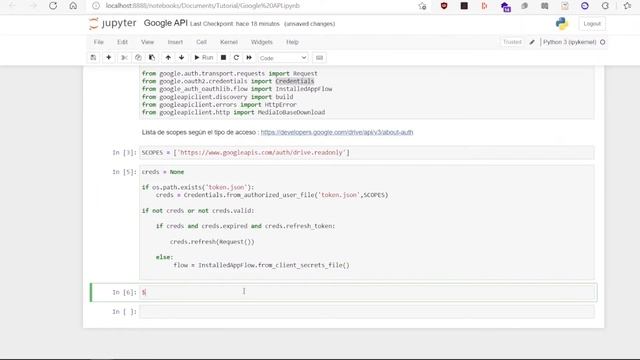
Task: Move the selected cell down
Action: point(182,58)
